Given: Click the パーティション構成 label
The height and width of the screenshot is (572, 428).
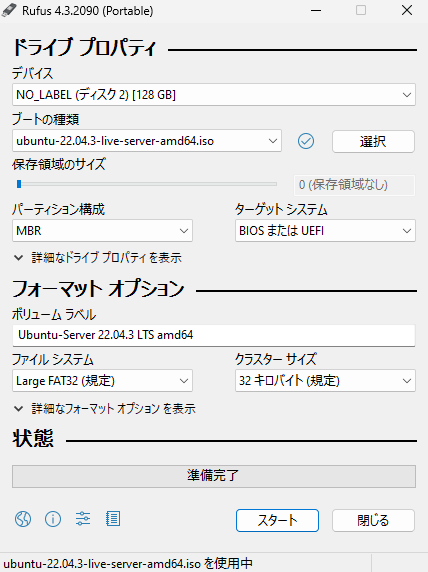Looking at the screenshot, I should tap(58, 209).
